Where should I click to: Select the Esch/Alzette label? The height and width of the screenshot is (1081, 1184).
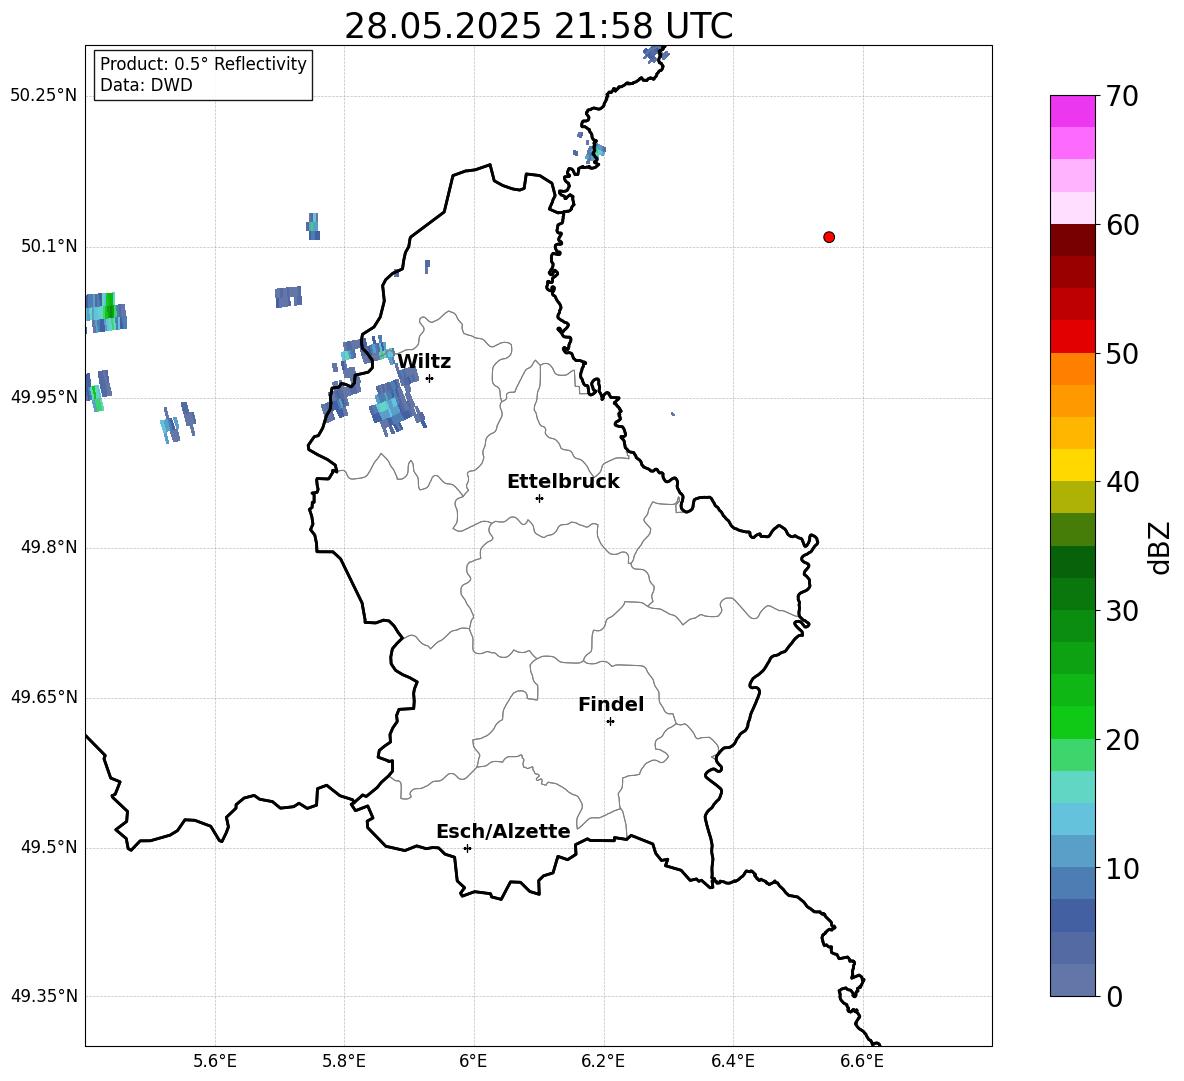click(x=503, y=831)
